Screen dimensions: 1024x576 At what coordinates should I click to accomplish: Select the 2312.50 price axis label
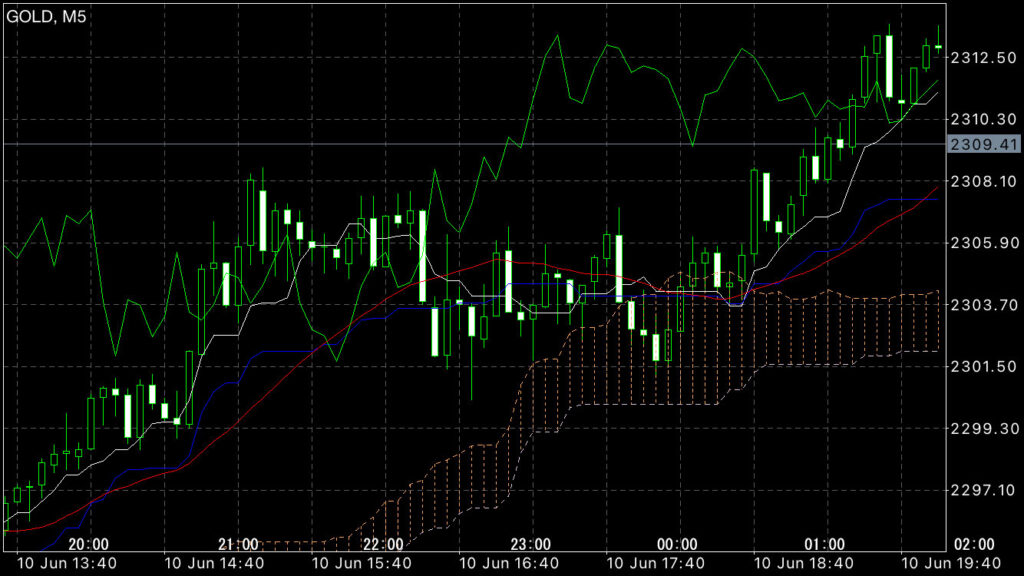click(x=984, y=57)
